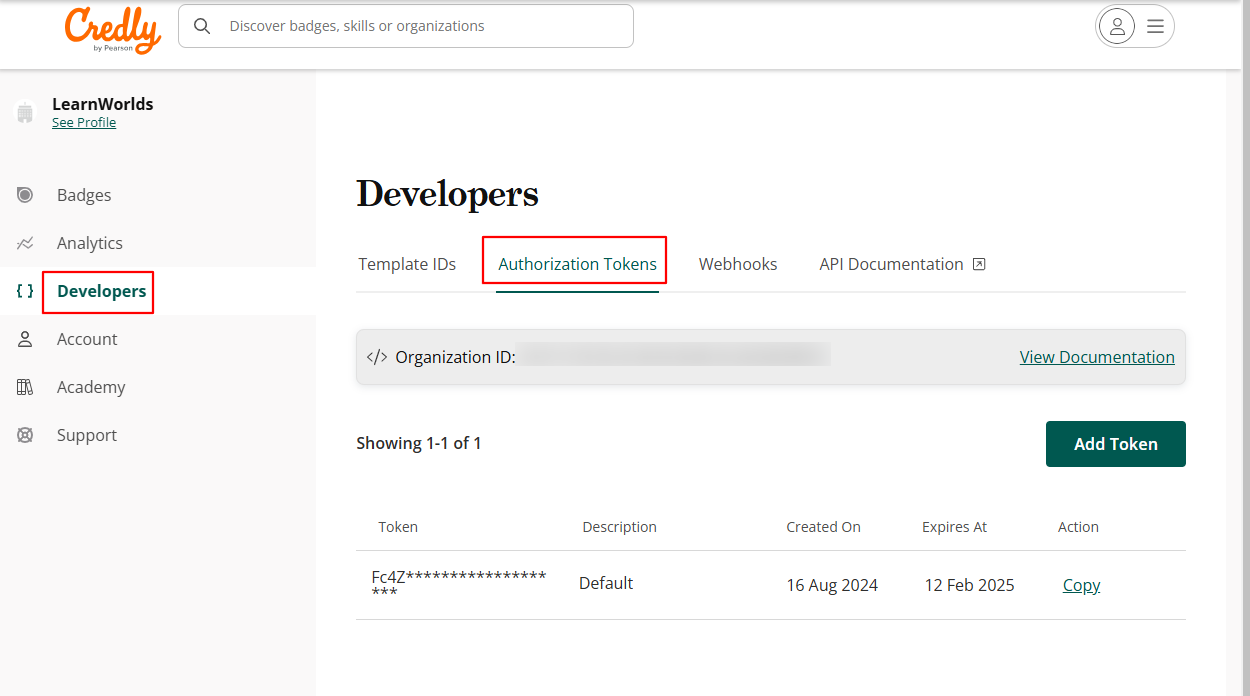Click the Description column header
The width and height of the screenshot is (1250, 696).
[620, 527]
